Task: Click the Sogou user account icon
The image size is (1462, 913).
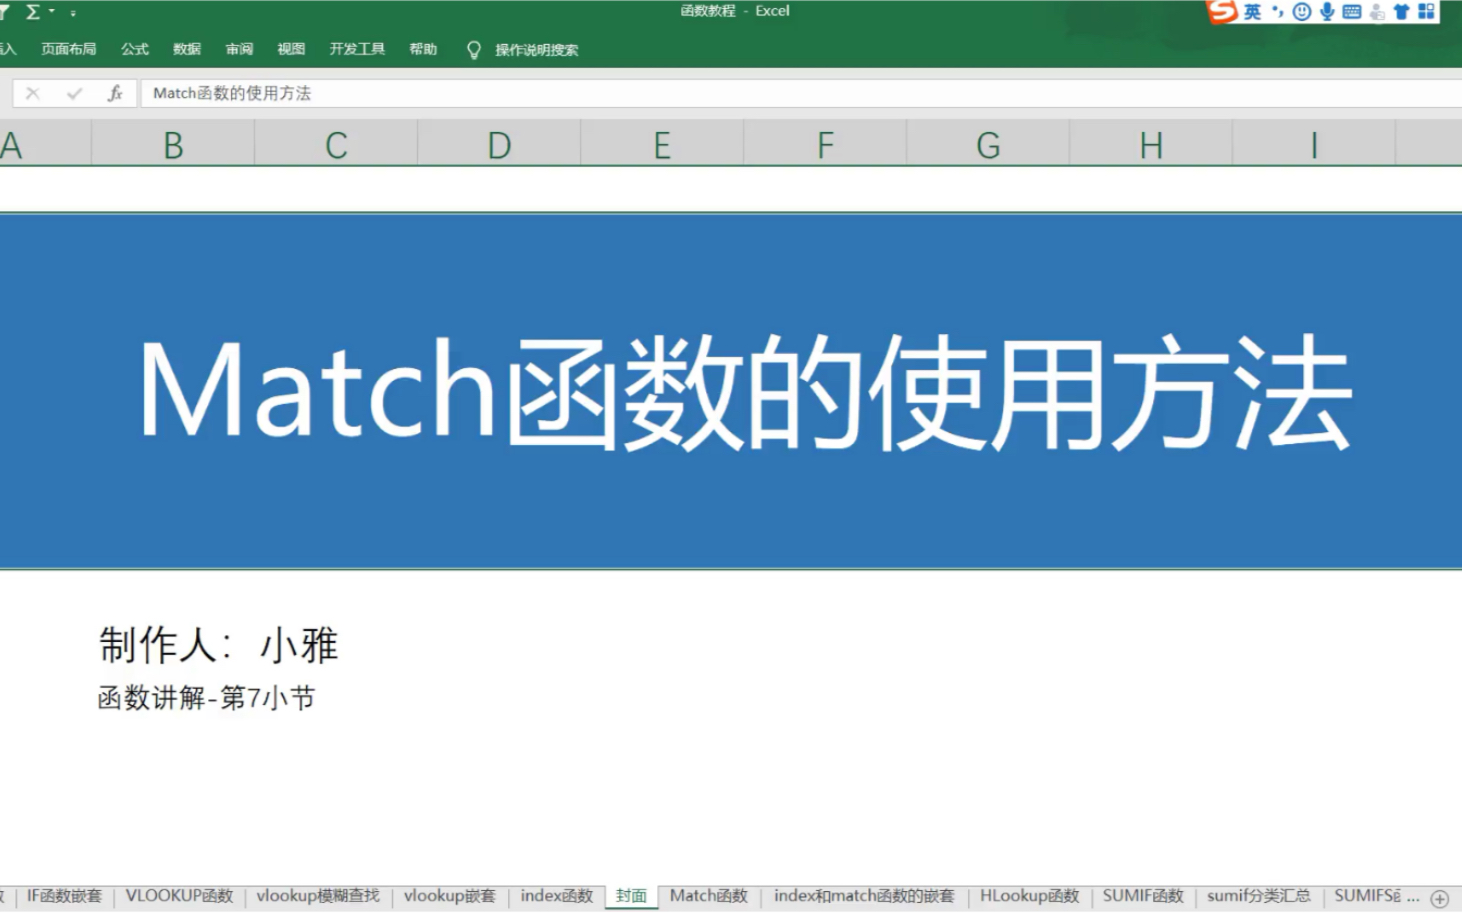Action: point(1377,13)
